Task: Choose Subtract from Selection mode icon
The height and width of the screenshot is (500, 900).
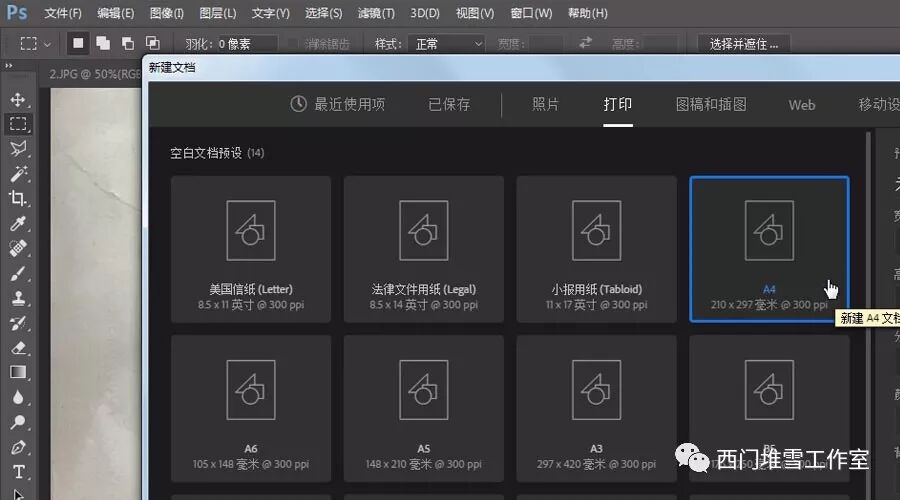Action: click(x=127, y=43)
